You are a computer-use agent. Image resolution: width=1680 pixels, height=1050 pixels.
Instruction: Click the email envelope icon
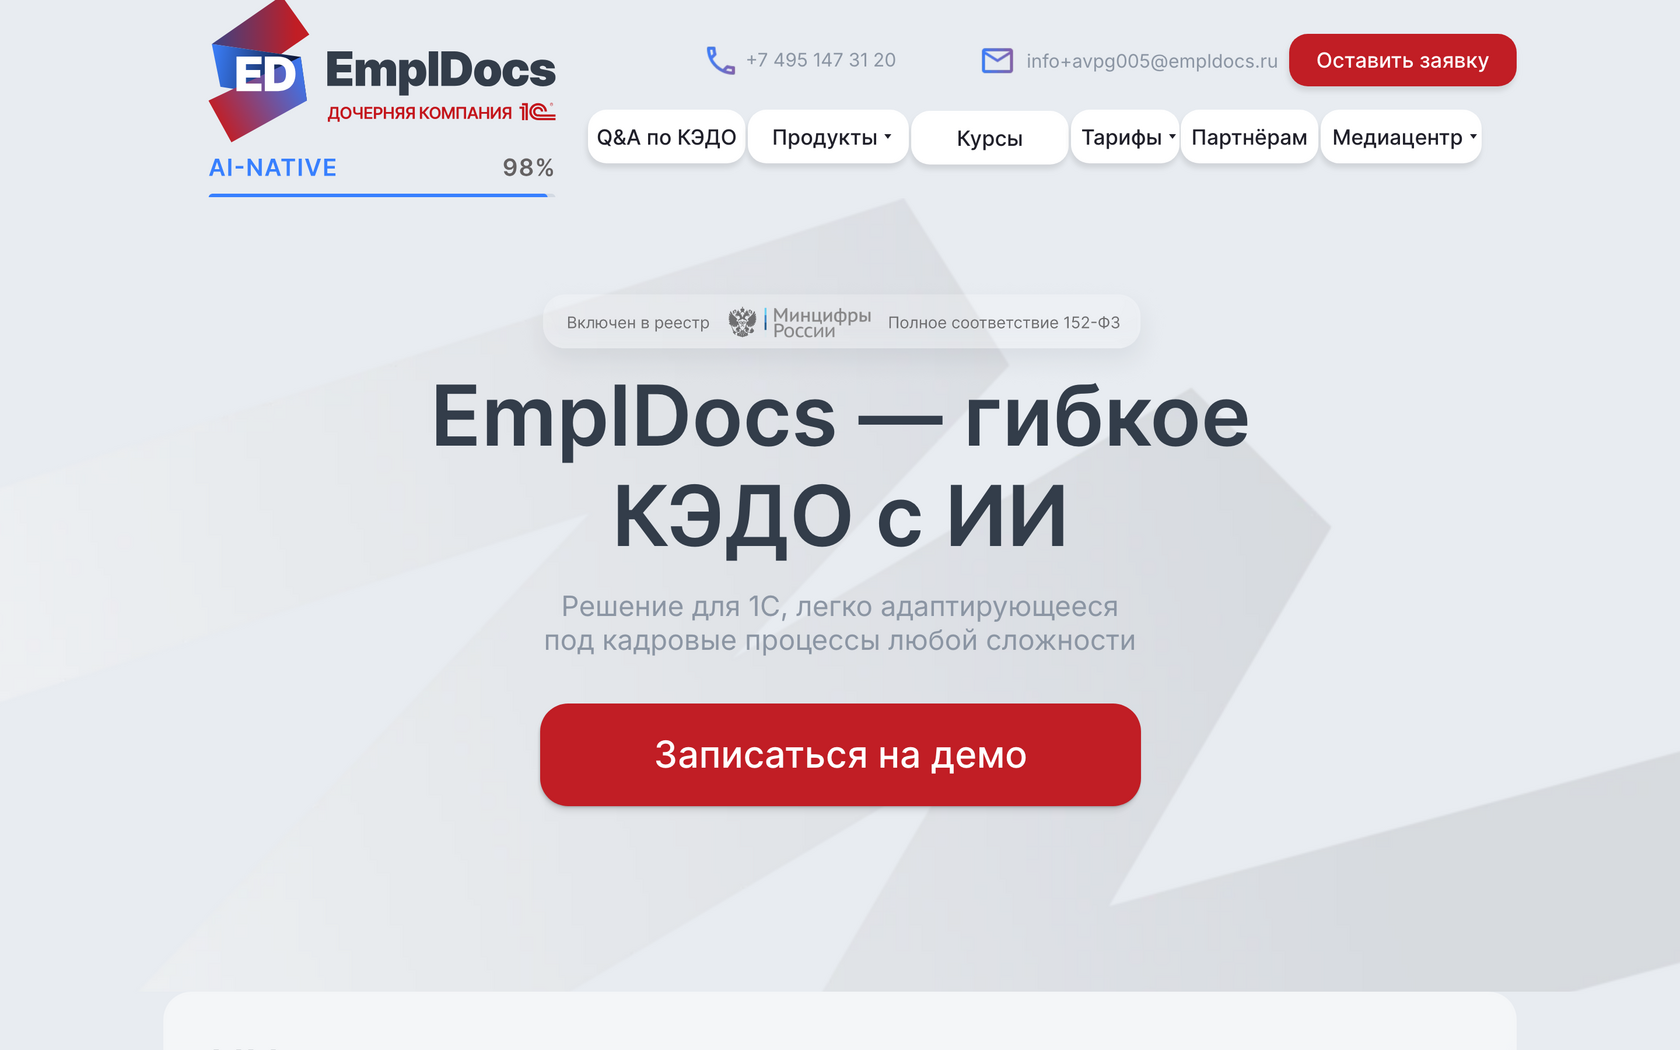click(997, 61)
